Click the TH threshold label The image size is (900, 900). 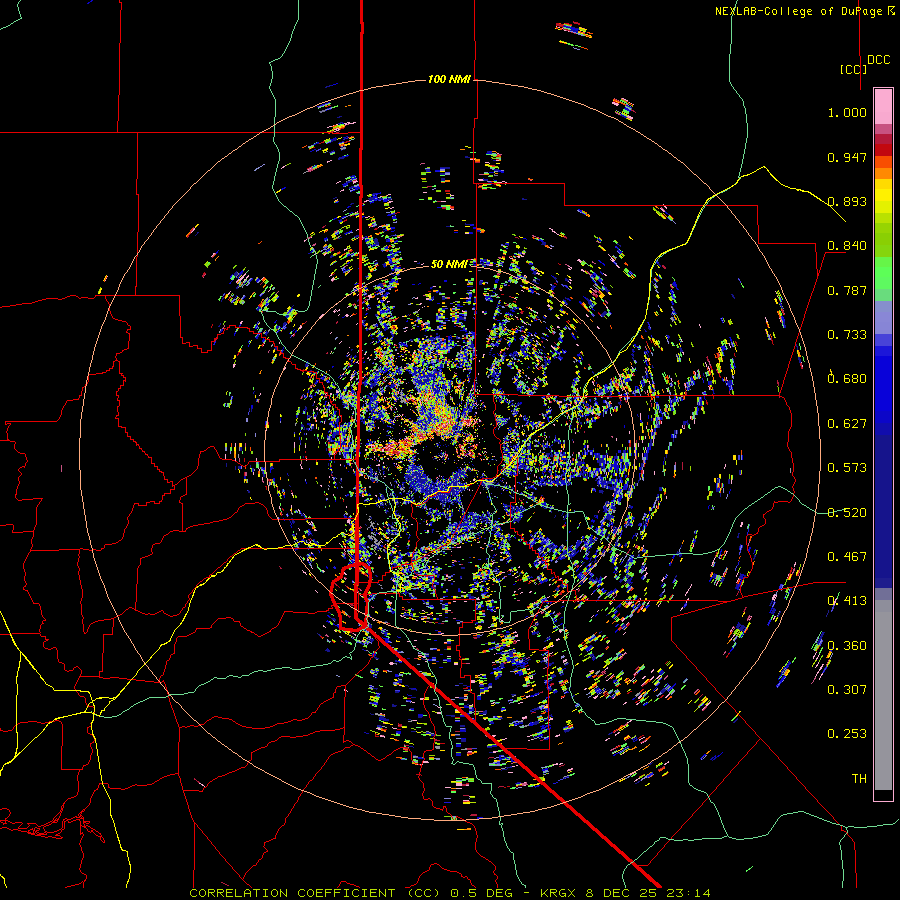[x=859, y=779]
